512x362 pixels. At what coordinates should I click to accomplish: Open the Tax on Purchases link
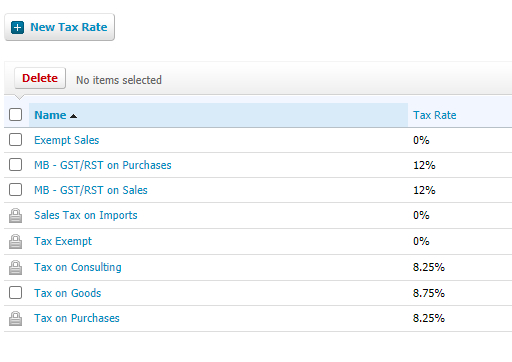77,318
